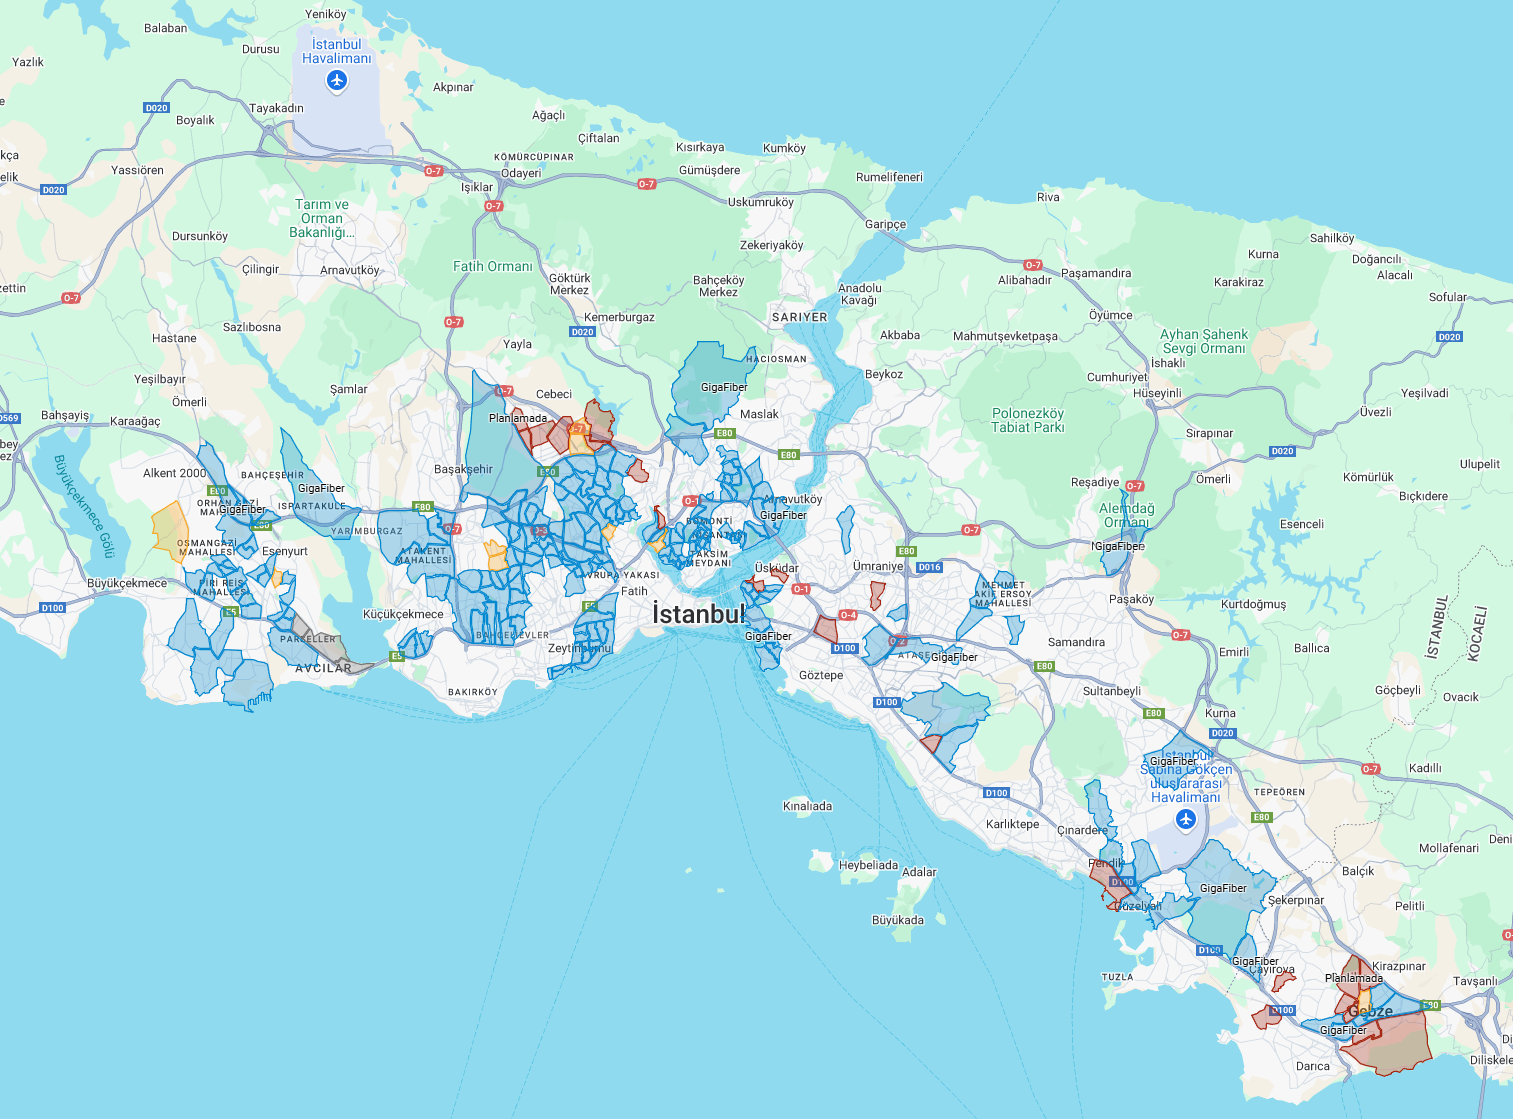The height and width of the screenshot is (1119, 1513).
Task: Click the O-7 shield beside Işıklar
Action: point(493,206)
